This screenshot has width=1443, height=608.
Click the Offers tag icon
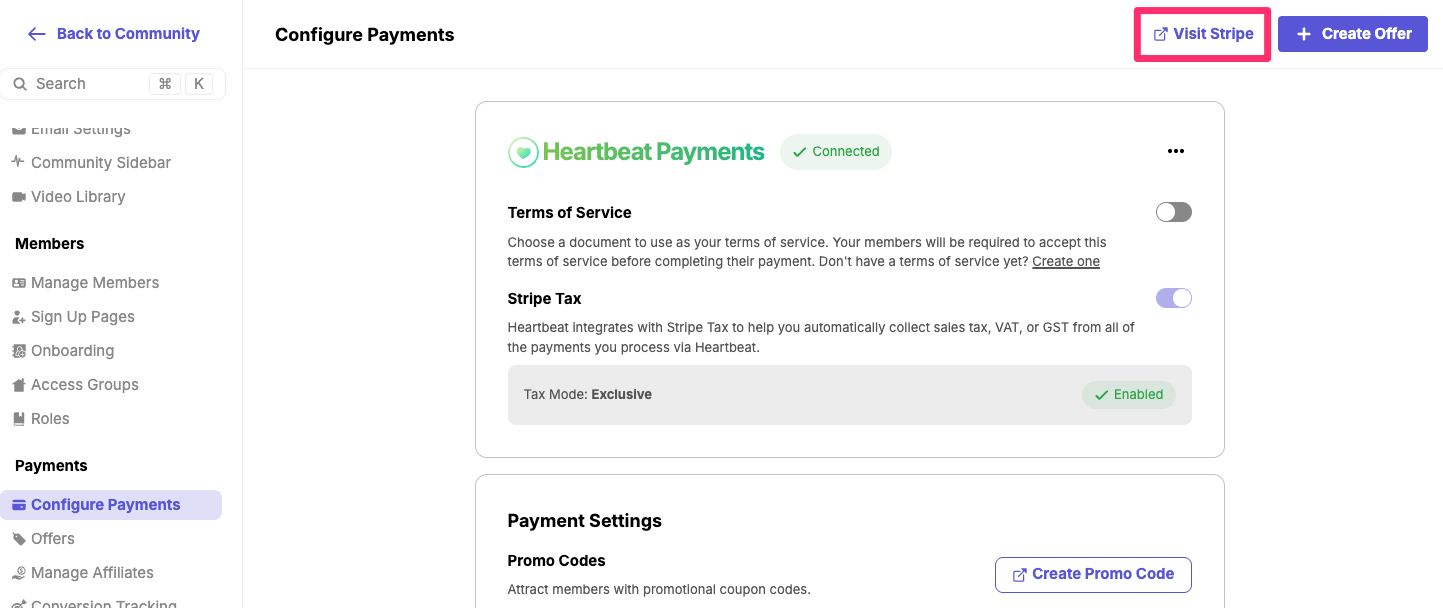point(19,539)
